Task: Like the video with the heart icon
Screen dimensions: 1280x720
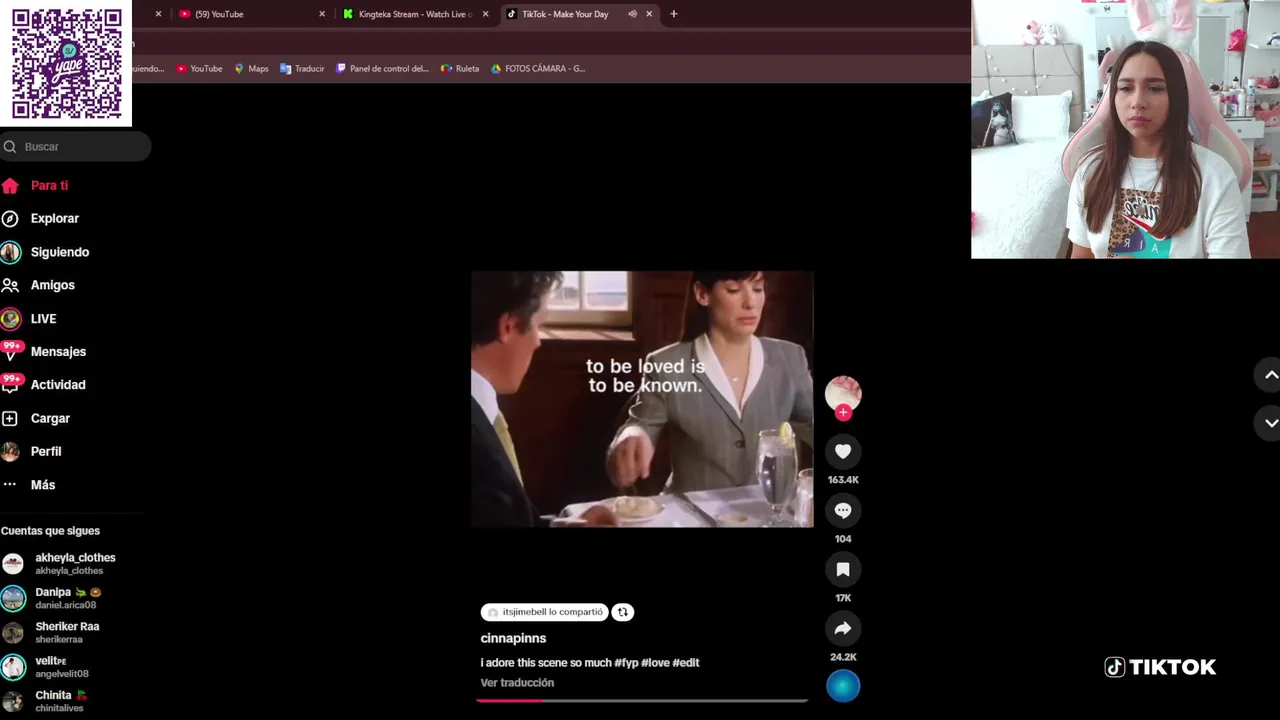Action: [x=843, y=451]
